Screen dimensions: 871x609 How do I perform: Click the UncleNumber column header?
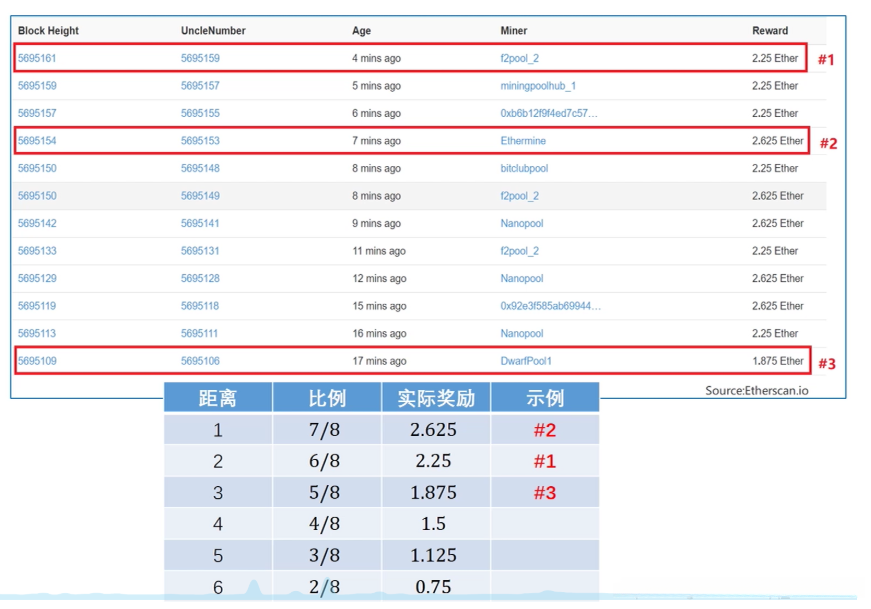pyautogui.click(x=213, y=31)
